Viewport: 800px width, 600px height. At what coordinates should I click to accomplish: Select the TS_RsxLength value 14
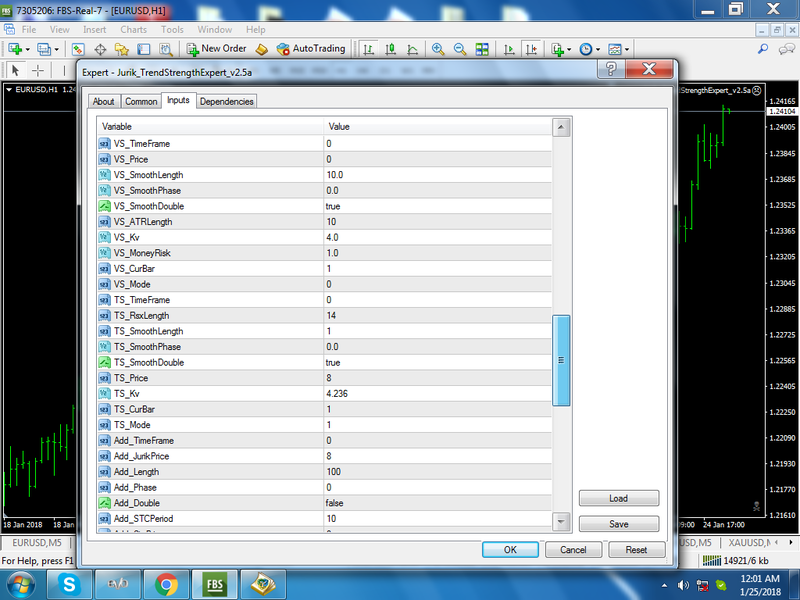pyautogui.click(x=438, y=315)
